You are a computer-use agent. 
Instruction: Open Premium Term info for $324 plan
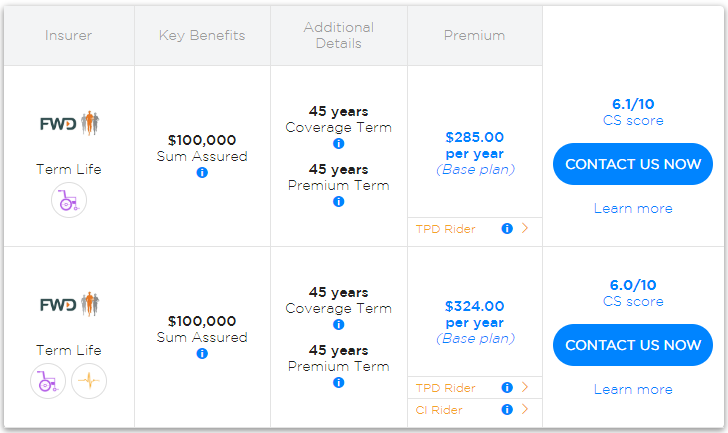pyautogui.click(x=338, y=383)
